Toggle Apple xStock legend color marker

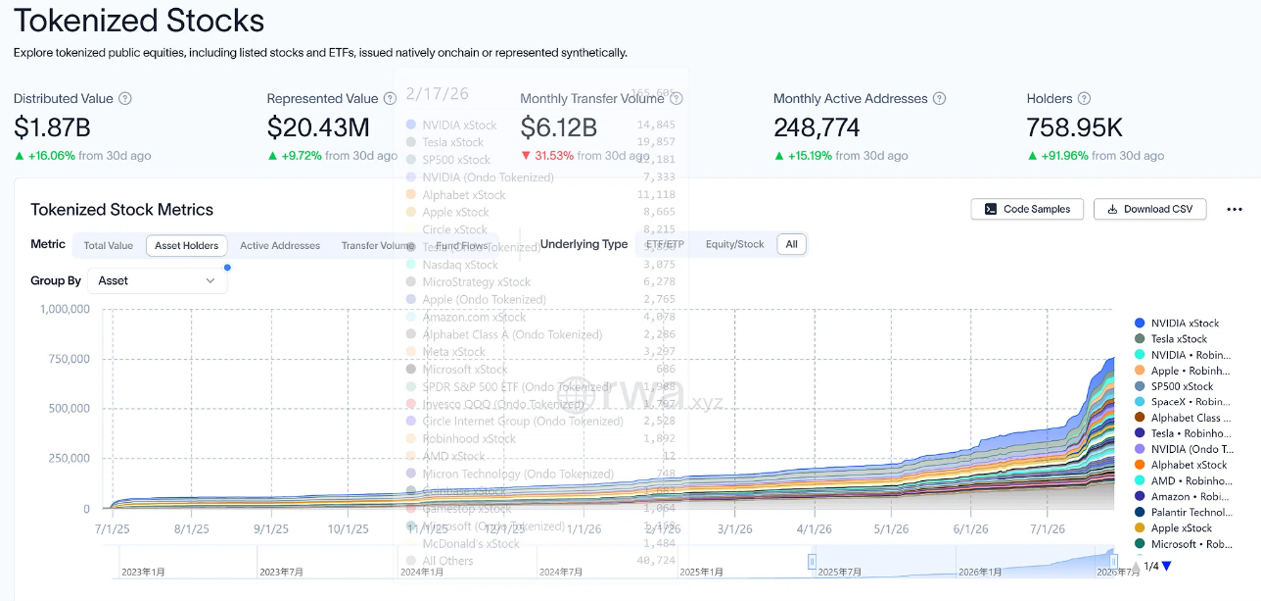click(x=1140, y=528)
